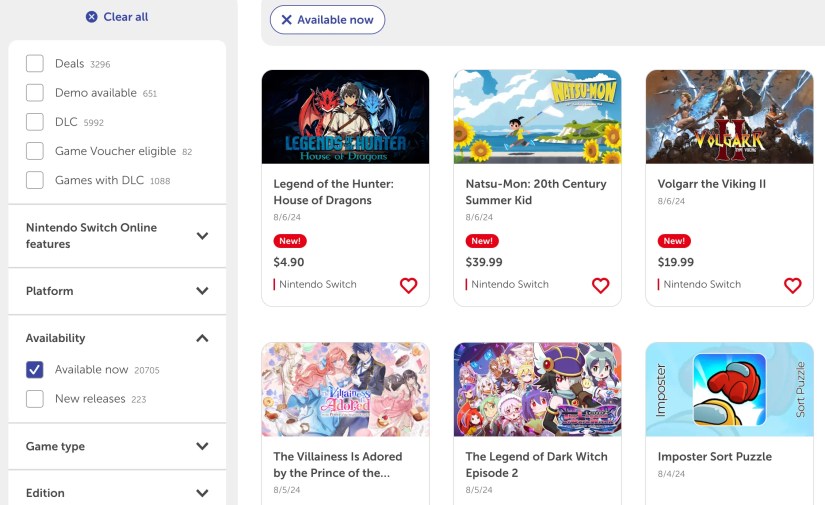Image resolution: width=825 pixels, height=505 pixels.
Task: Click Nintendo Switch label under $39.99
Action: [509, 284]
